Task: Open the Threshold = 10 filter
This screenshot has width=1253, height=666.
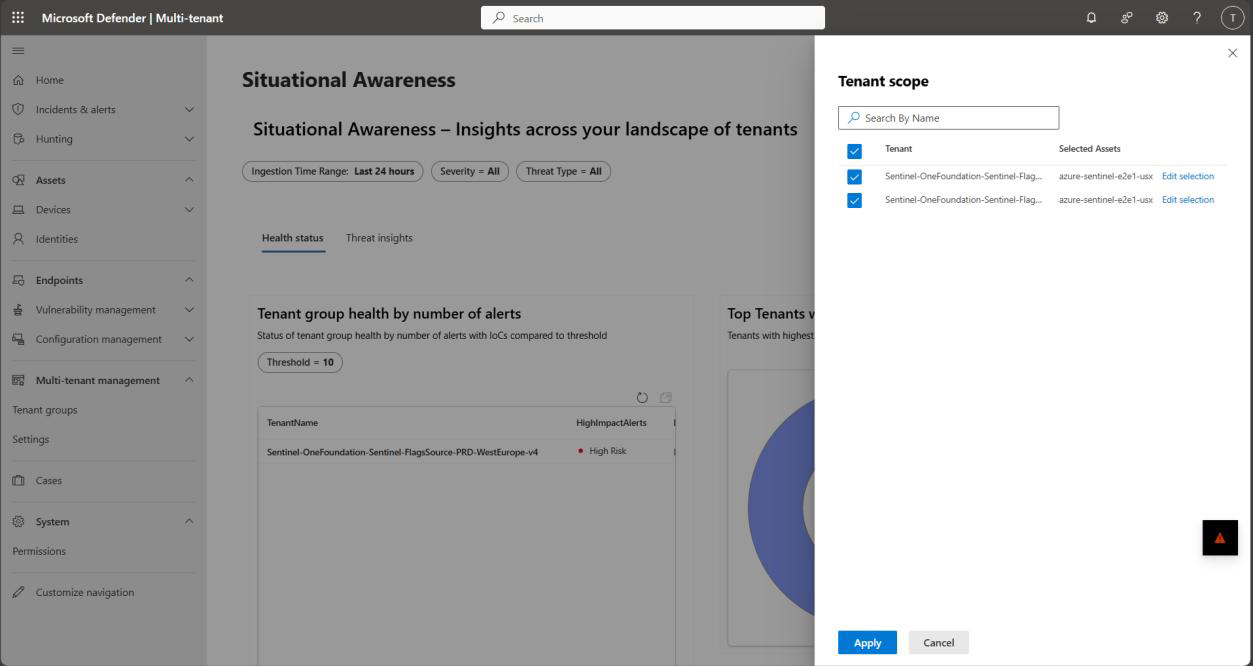Action: pos(300,362)
